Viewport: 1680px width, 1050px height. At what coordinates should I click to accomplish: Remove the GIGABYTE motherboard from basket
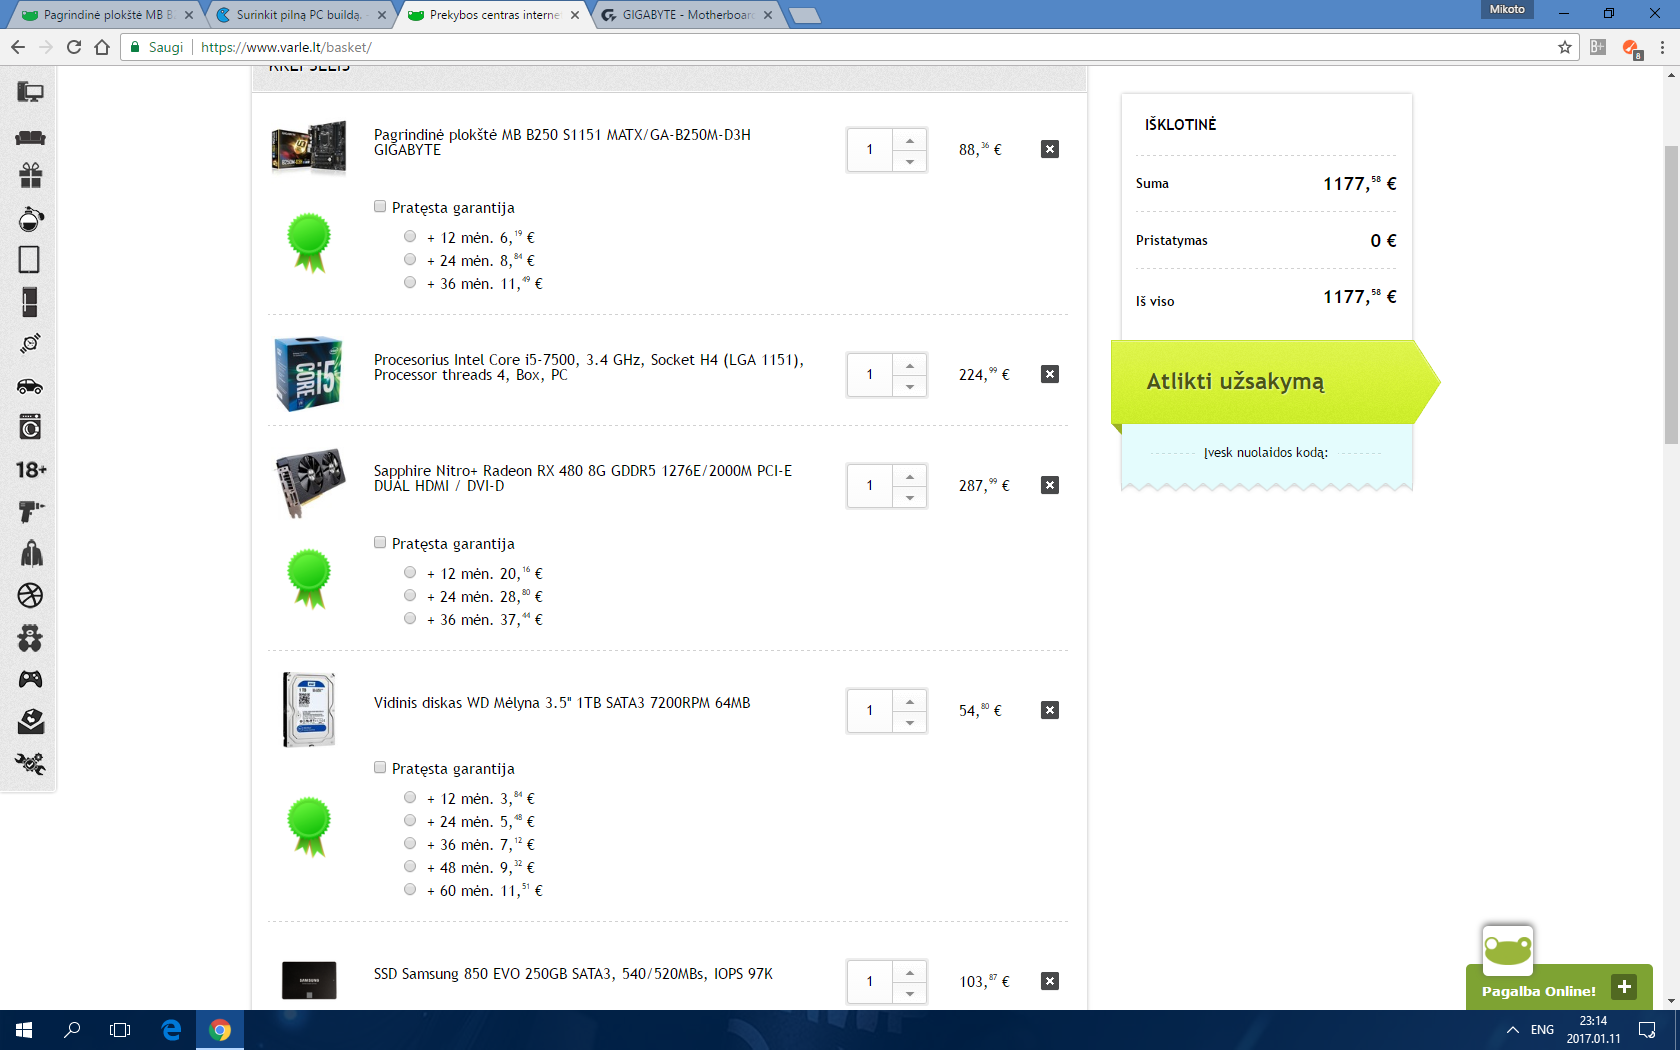(x=1050, y=149)
